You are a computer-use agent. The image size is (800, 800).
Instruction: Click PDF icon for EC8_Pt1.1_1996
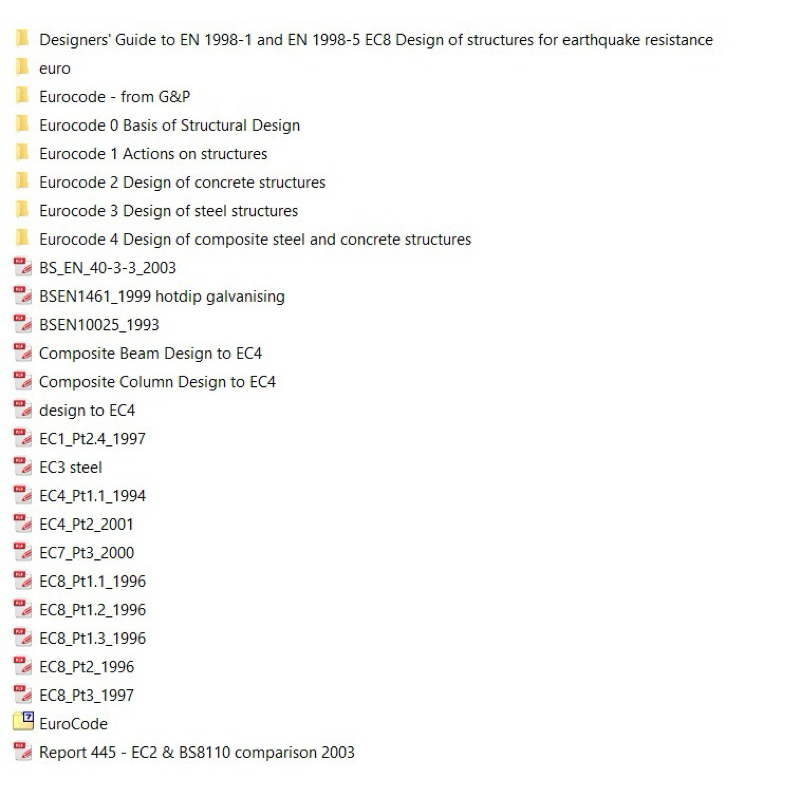pos(23,581)
